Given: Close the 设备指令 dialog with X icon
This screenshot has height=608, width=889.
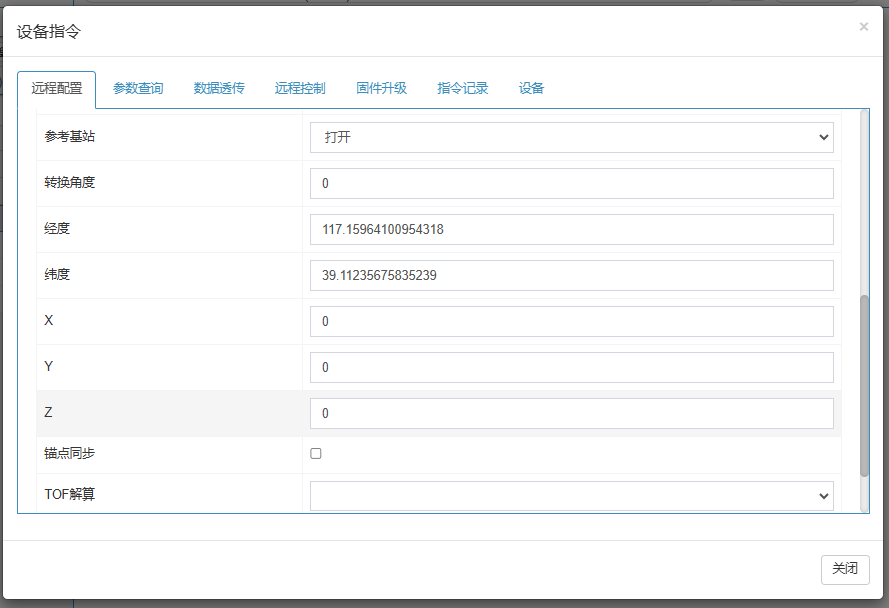Looking at the screenshot, I should tap(863, 27).
